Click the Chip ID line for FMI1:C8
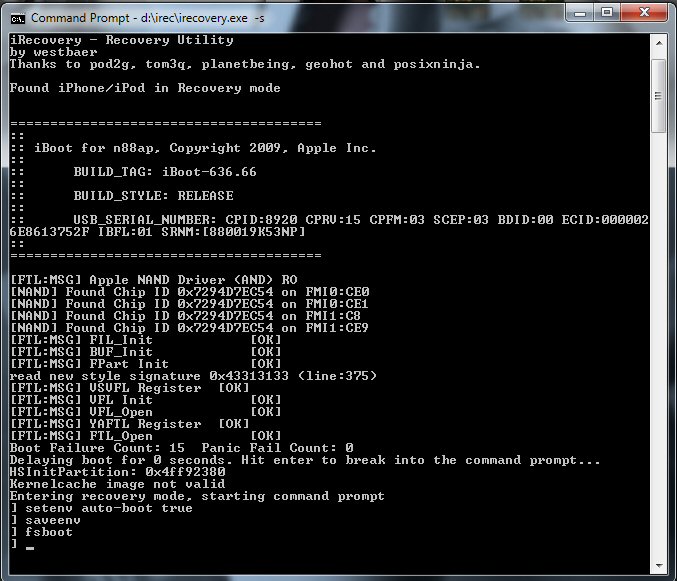This screenshot has width=677, height=581. pyautogui.click(x=185, y=316)
